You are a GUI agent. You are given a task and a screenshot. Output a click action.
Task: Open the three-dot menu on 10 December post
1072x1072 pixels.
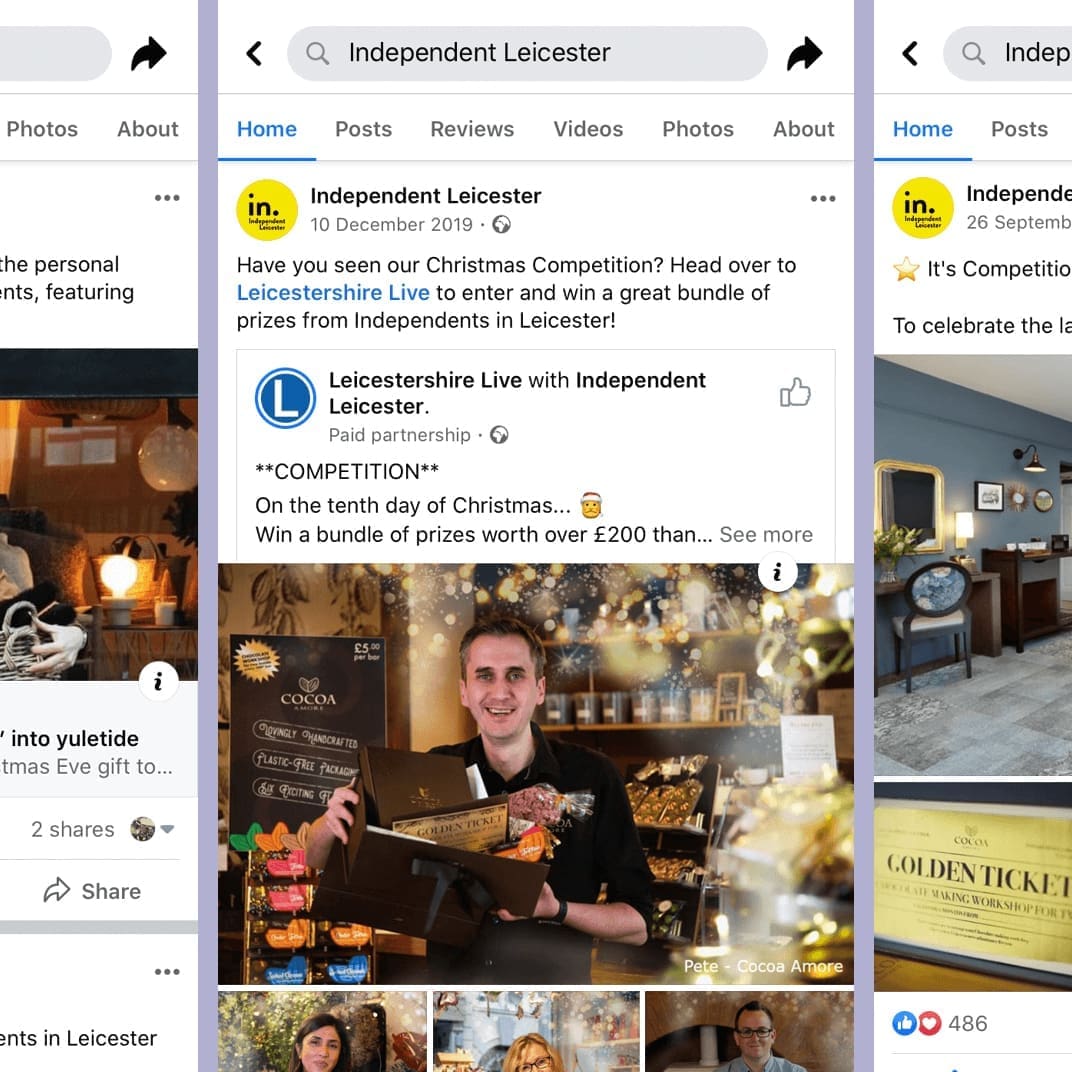[x=822, y=198]
